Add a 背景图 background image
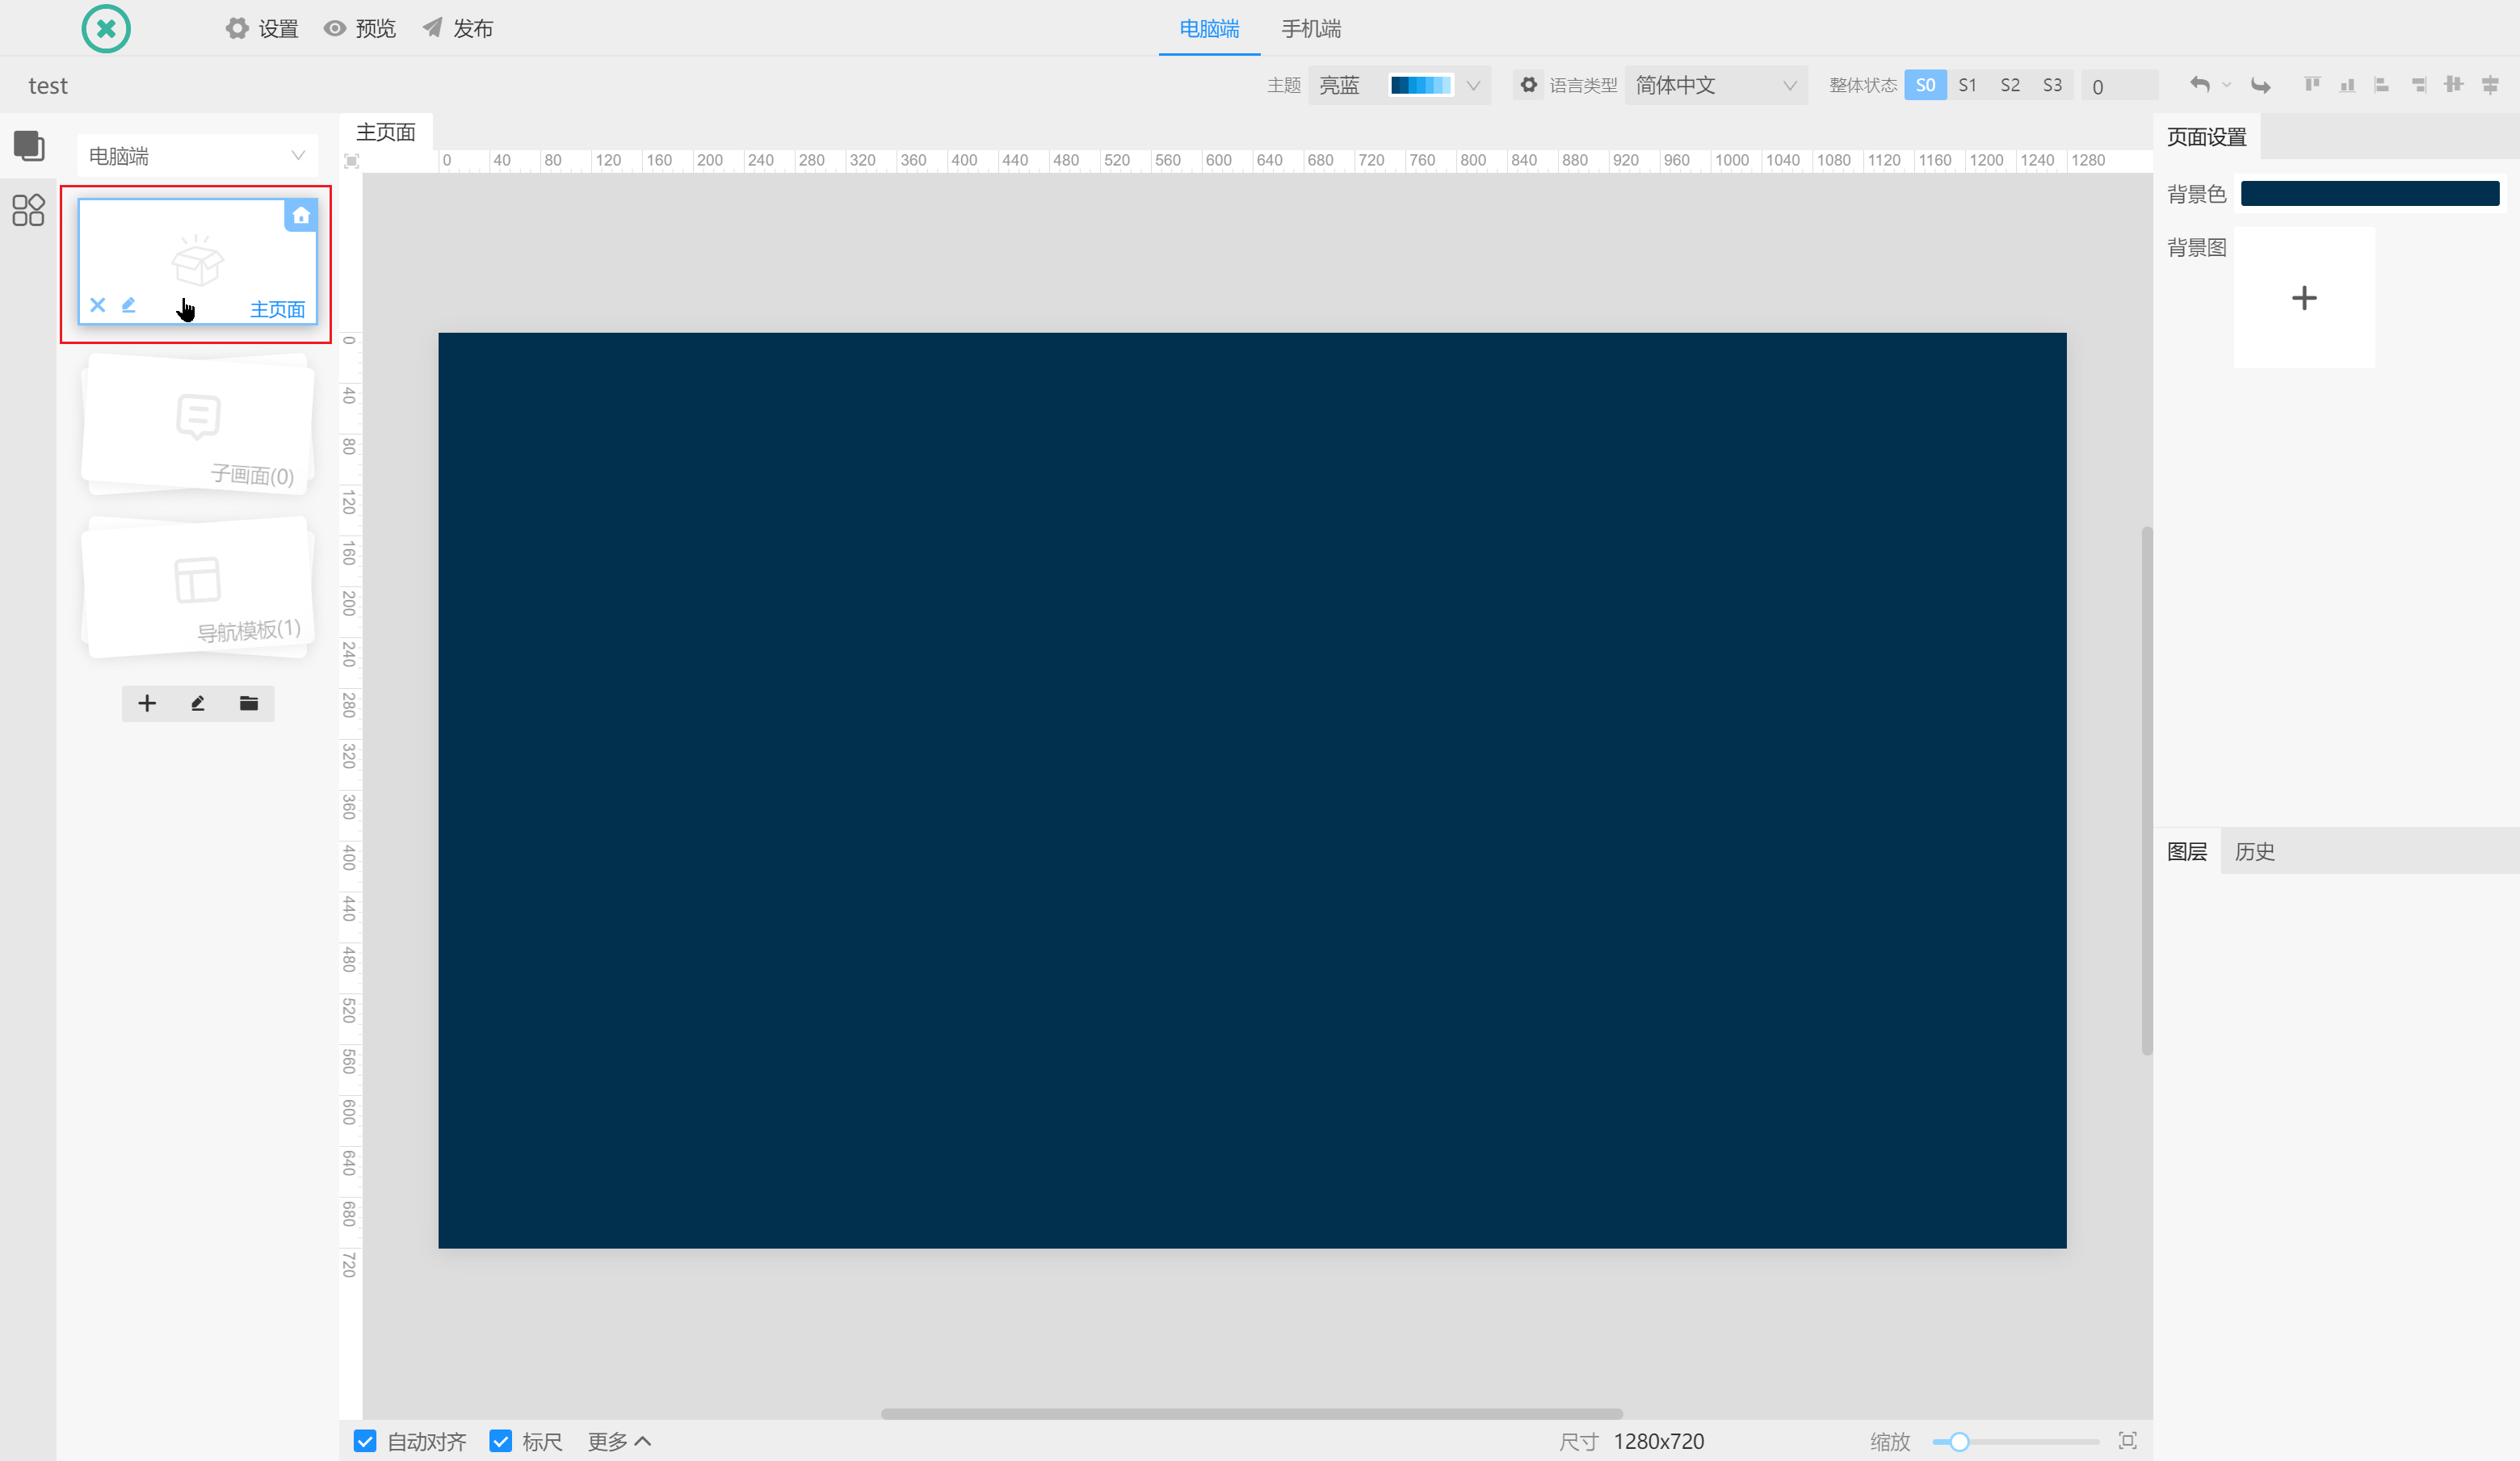The height and width of the screenshot is (1461, 2520). click(2304, 297)
